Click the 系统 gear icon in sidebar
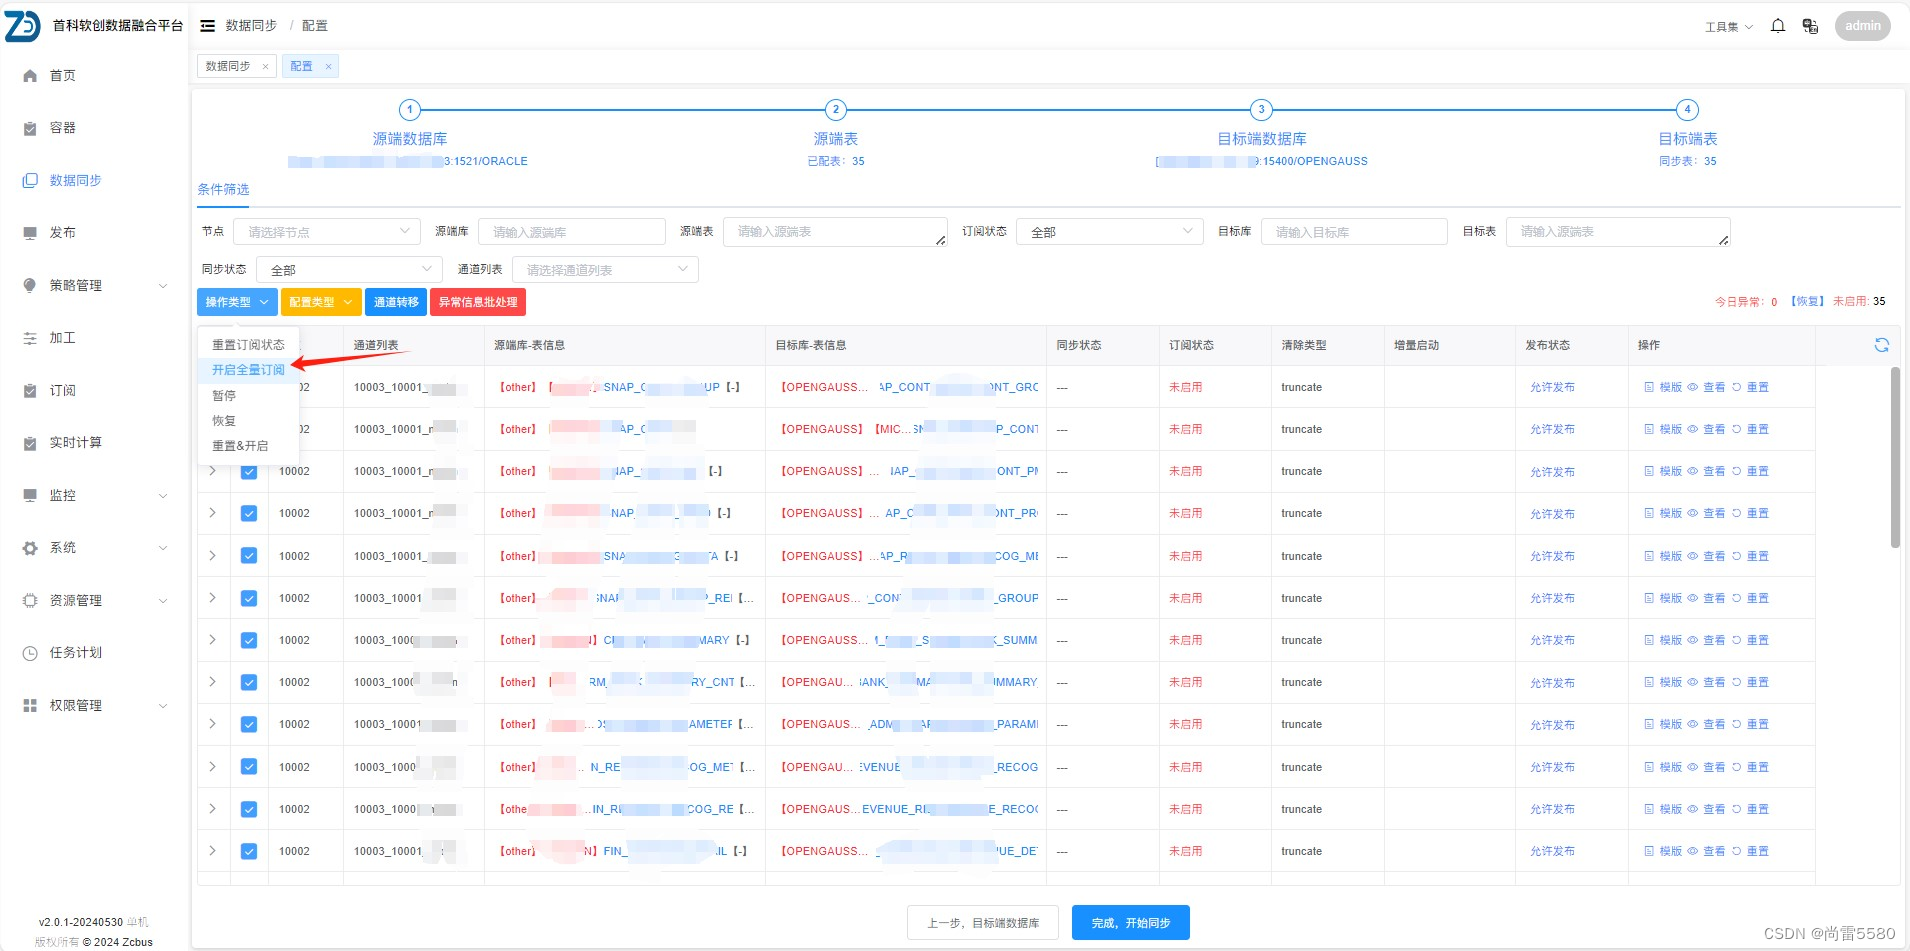The image size is (1910, 951). (x=30, y=548)
